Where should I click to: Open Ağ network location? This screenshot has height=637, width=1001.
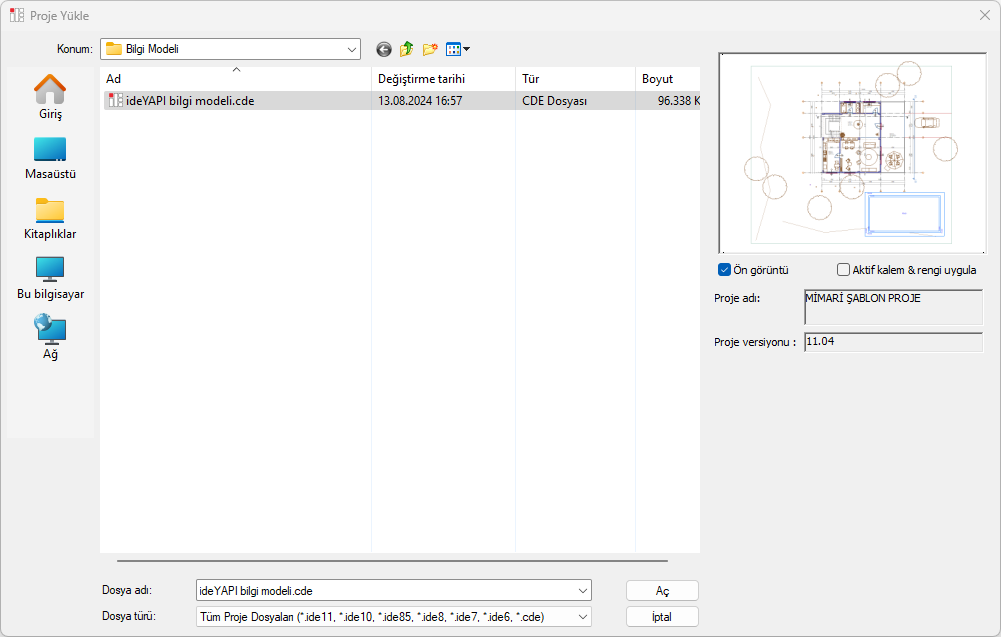point(50,337)
